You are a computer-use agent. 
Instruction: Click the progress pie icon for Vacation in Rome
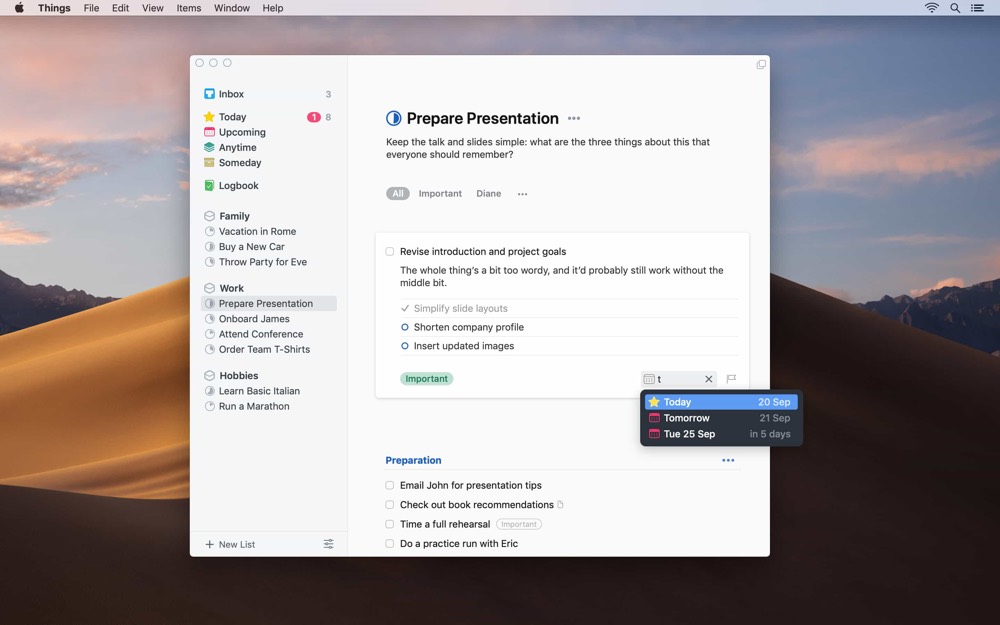point(209,232)
